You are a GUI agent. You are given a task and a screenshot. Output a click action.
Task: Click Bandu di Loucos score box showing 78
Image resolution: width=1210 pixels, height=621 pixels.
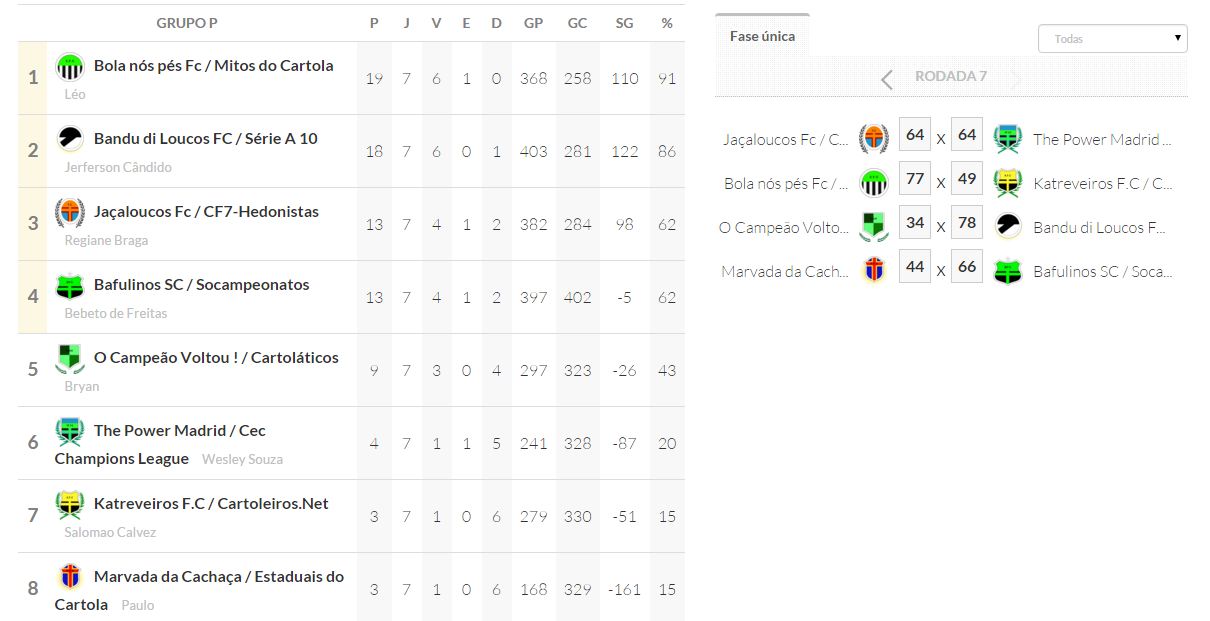[x=966, y=223]
